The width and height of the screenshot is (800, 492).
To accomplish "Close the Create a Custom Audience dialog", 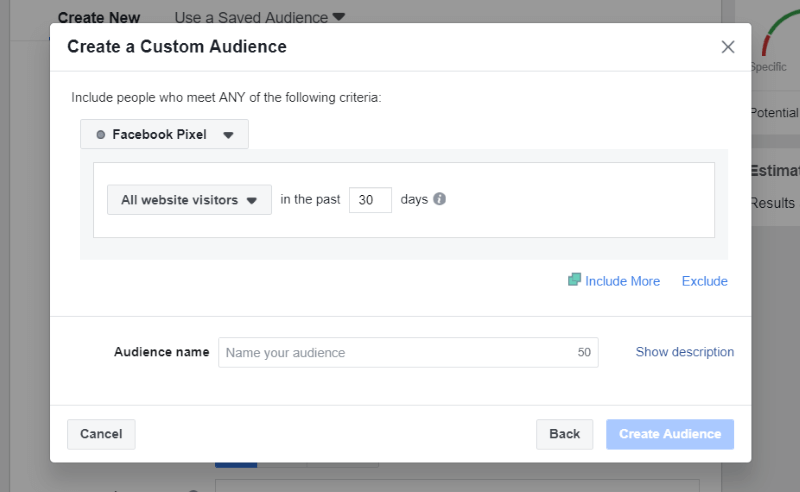I will pyautogui.click(x=728, y=47).
